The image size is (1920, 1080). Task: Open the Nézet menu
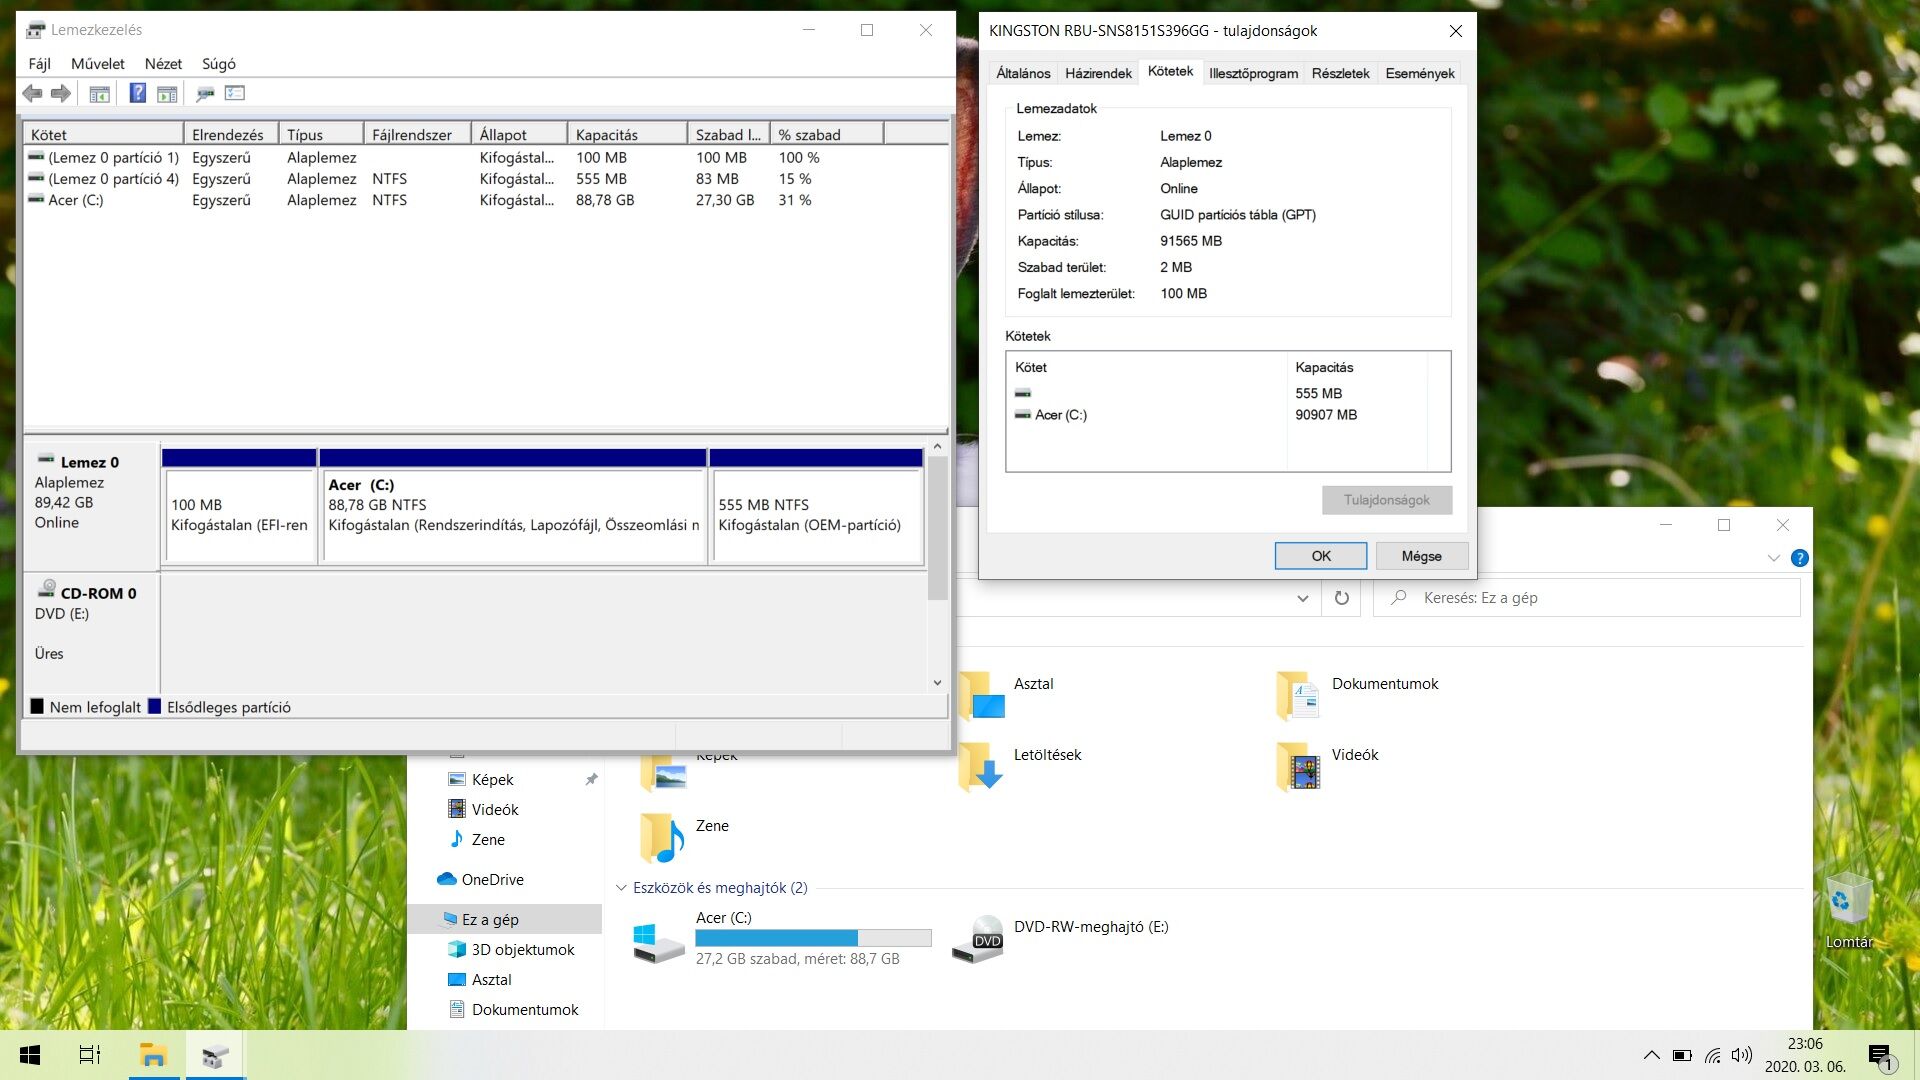pos(163,63)
